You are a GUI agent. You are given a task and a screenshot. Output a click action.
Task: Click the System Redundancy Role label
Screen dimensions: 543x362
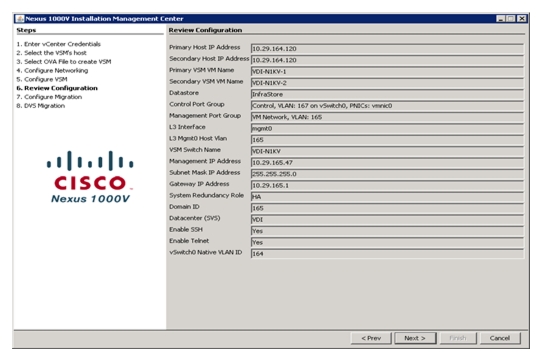(x=206, y=195)
